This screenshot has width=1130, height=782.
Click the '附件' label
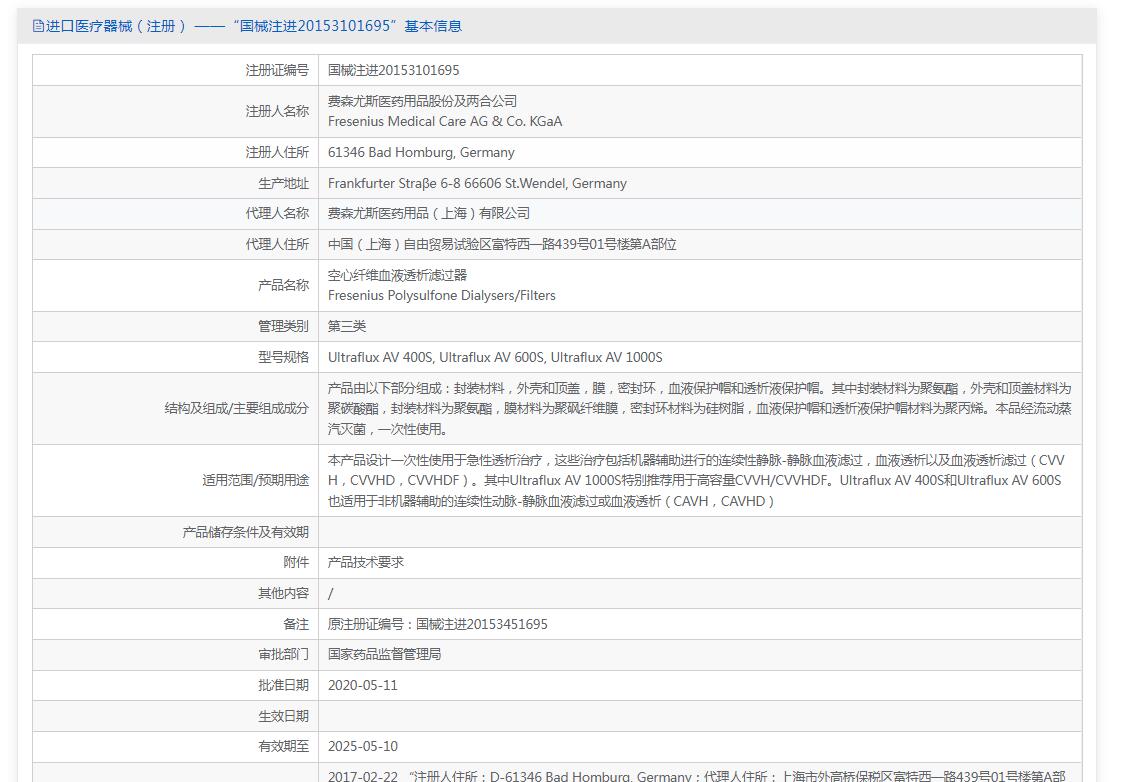(x=295, y=562)
